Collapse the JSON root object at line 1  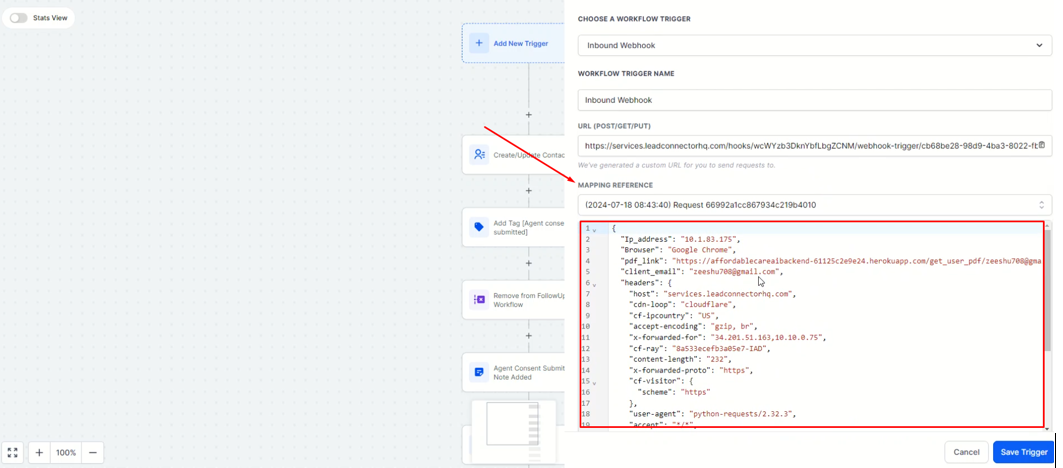pyautogui.click(x=595, y=230)
